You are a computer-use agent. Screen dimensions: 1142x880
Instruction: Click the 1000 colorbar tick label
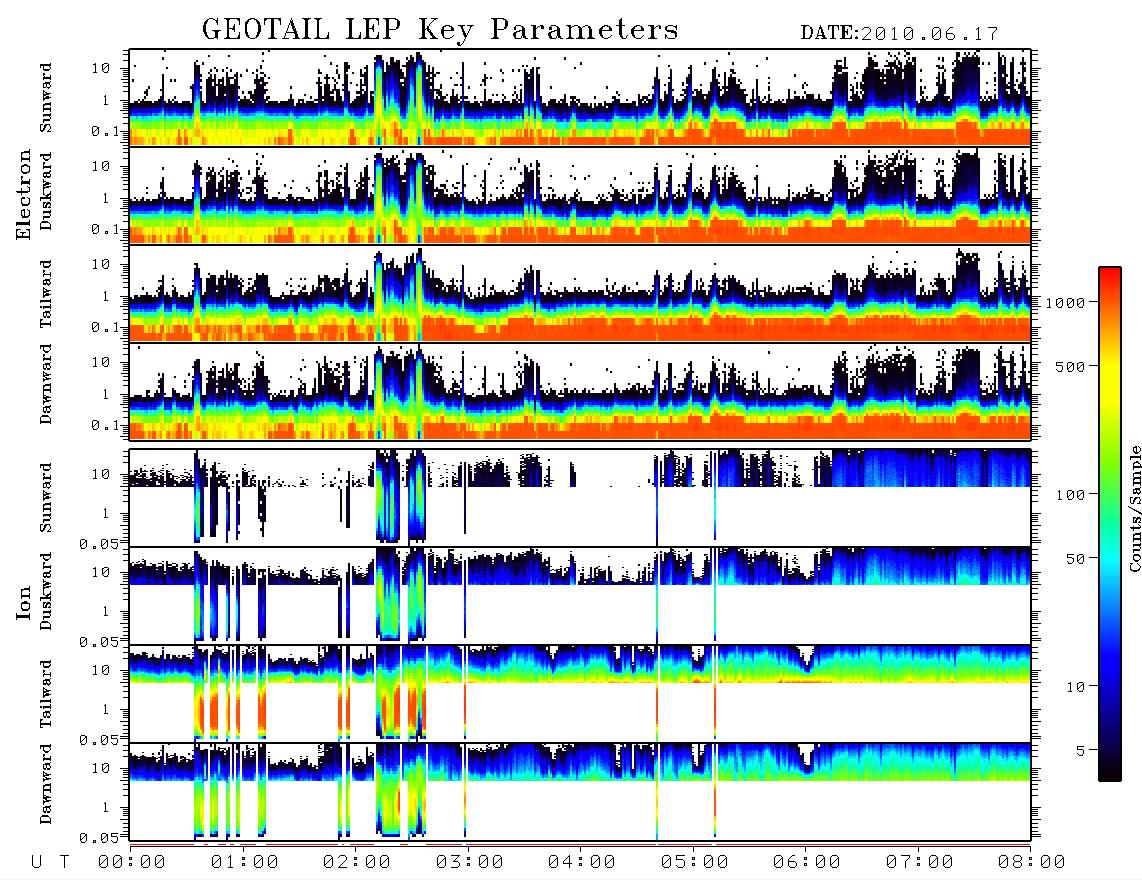click(1065, 303)
